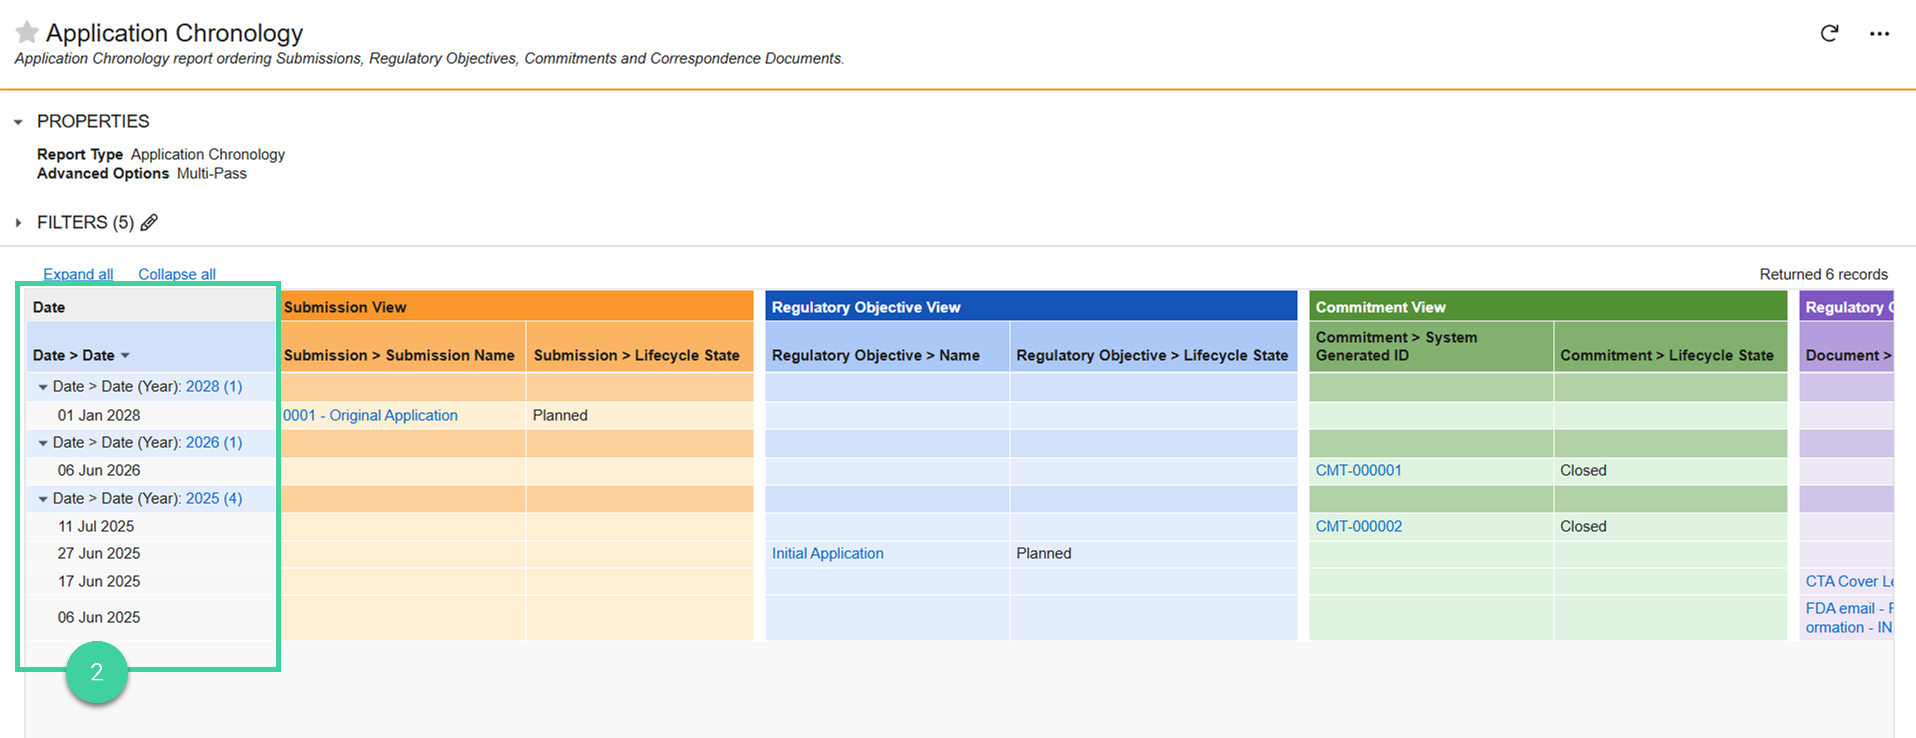Screen dimensions: 1916x738
Task: Refresh the Application Chronology report
Action: click(1829, 33)
